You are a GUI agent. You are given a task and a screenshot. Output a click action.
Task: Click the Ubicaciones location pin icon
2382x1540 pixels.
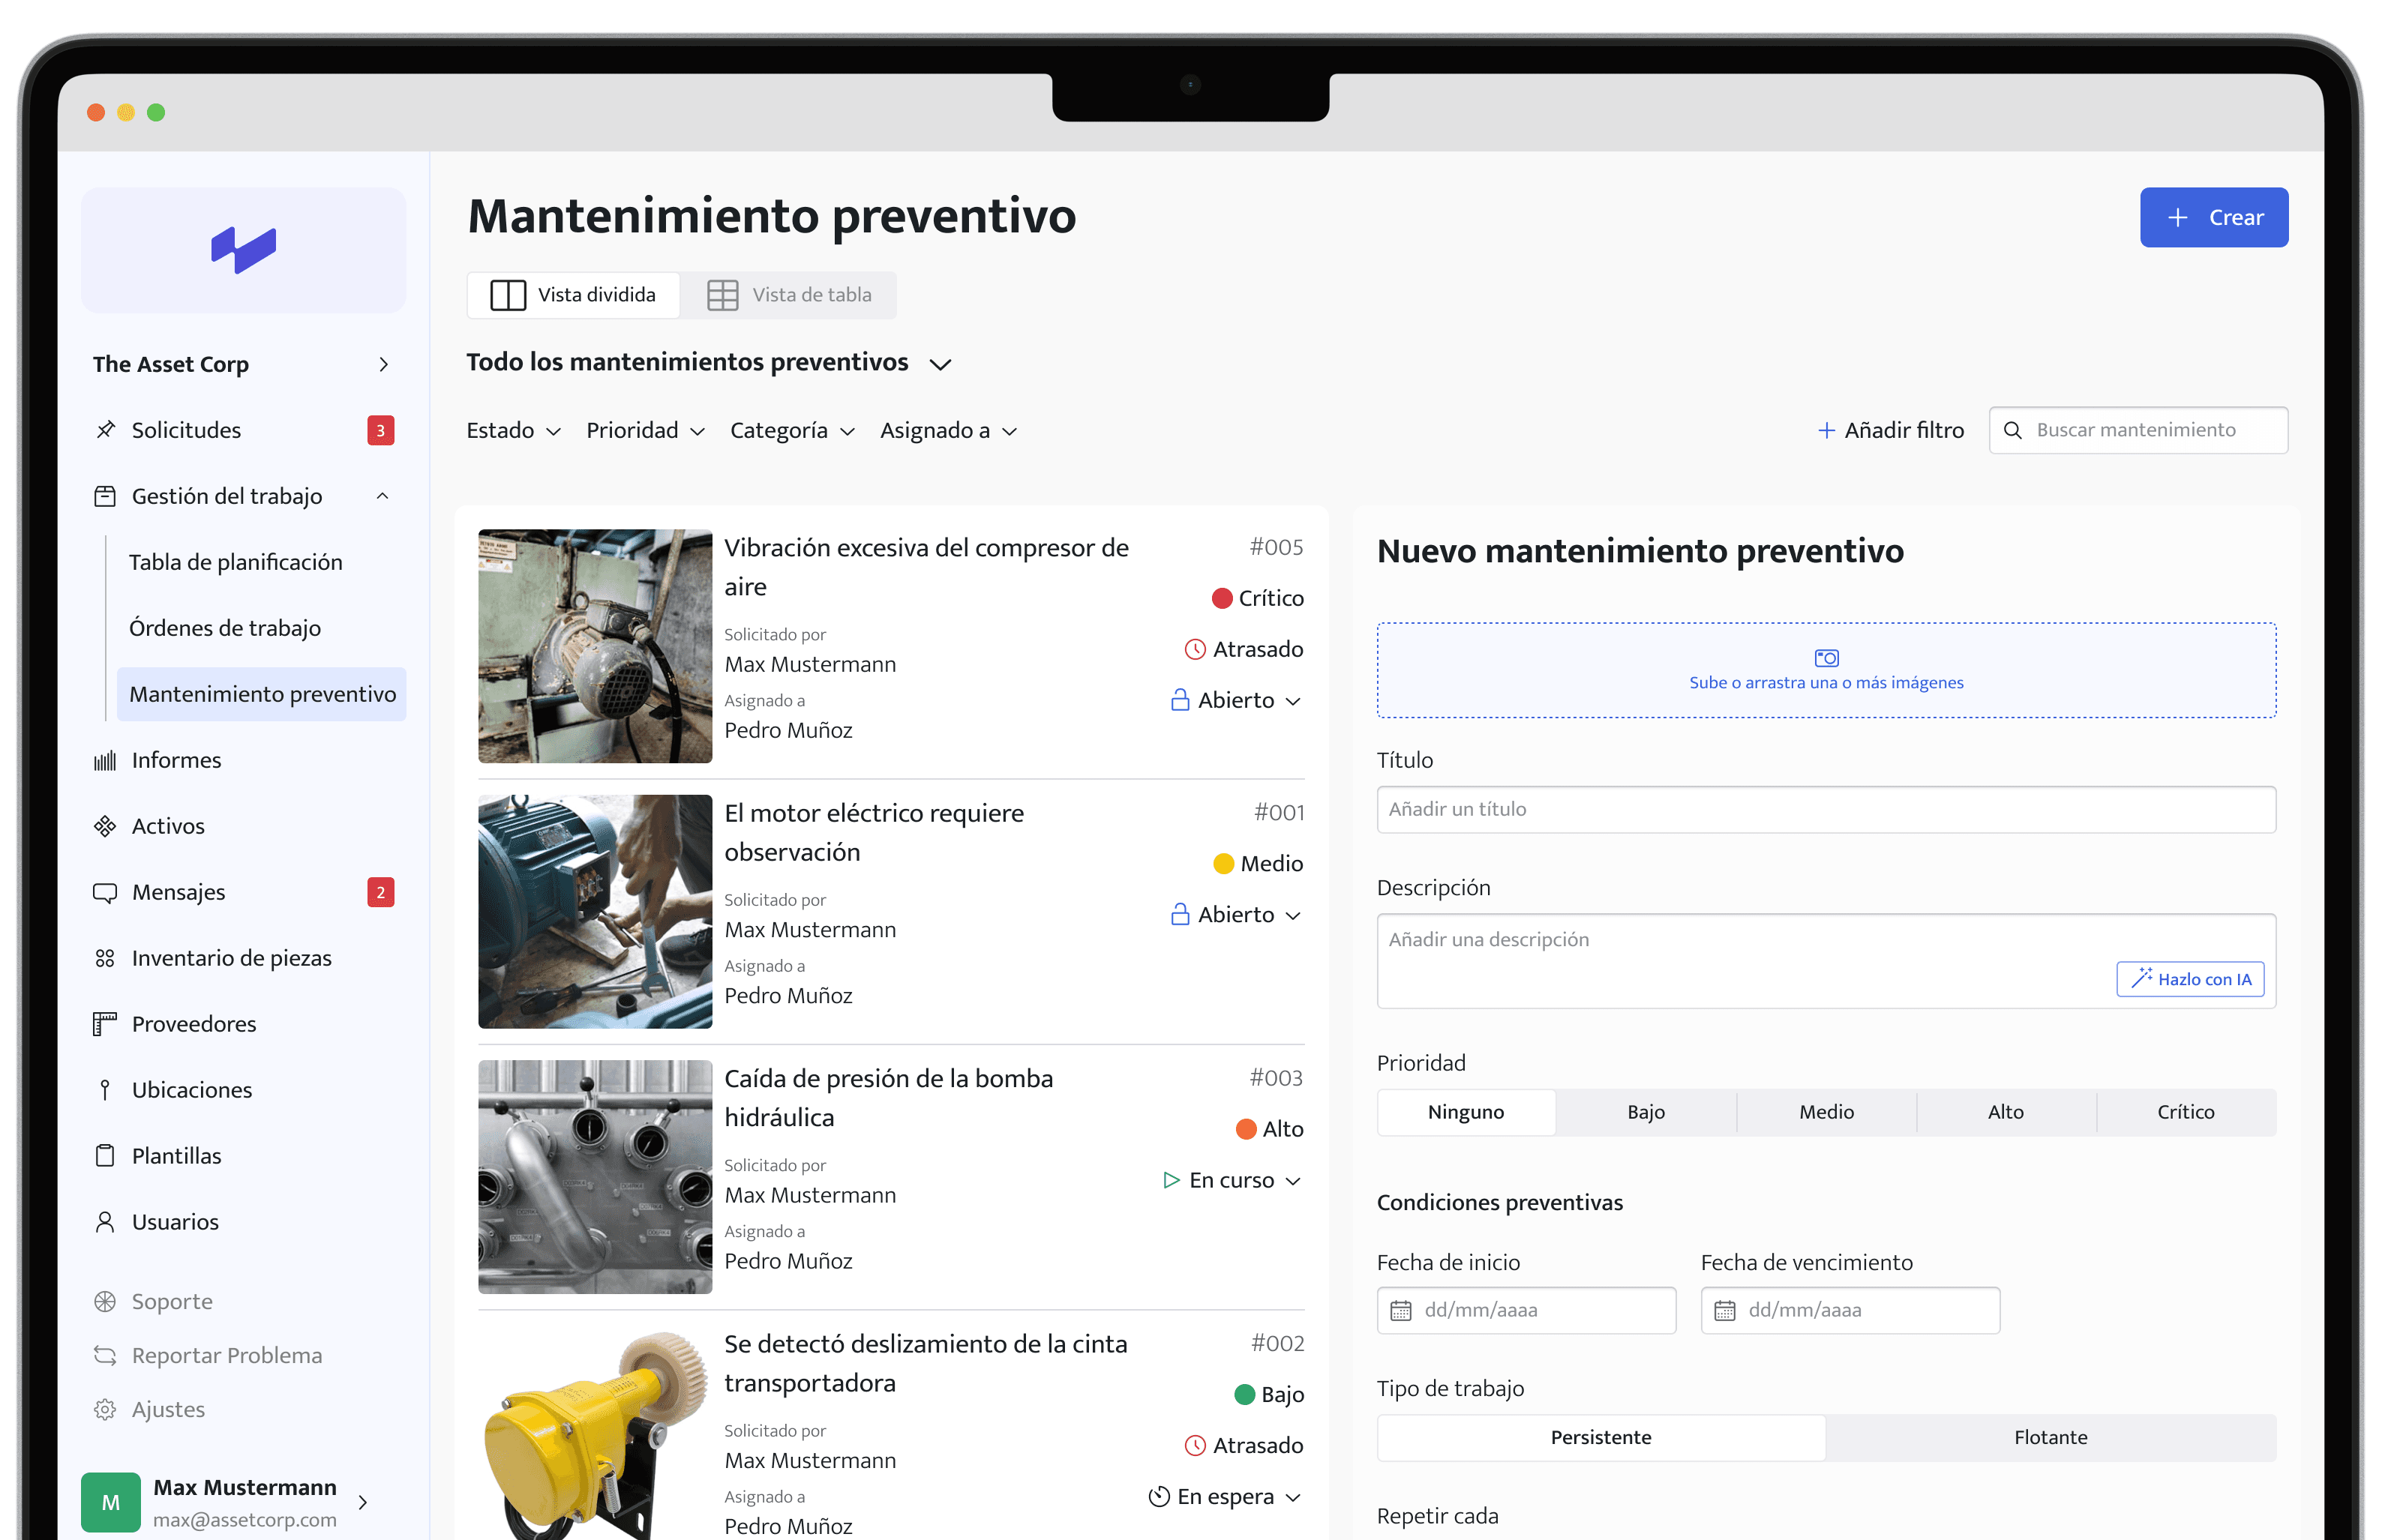coord(105,1090)
